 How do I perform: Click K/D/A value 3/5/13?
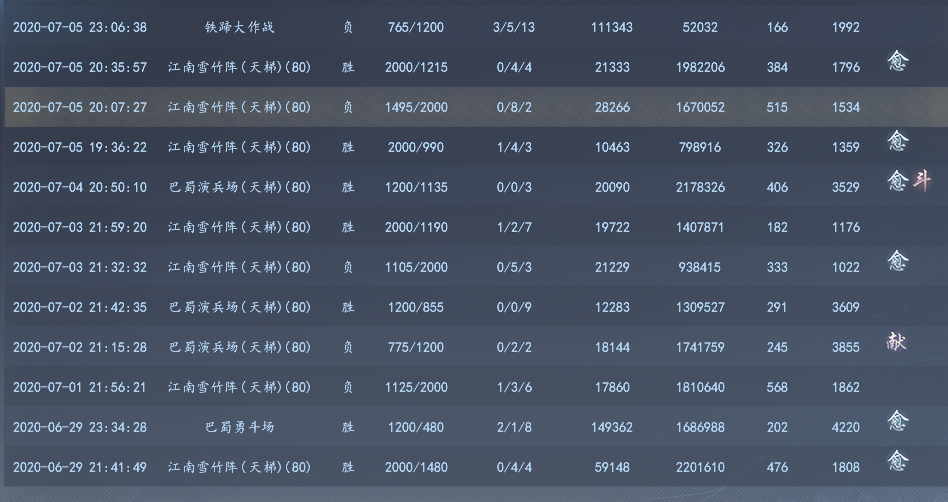pyautogui.click(x=514, y=27)
